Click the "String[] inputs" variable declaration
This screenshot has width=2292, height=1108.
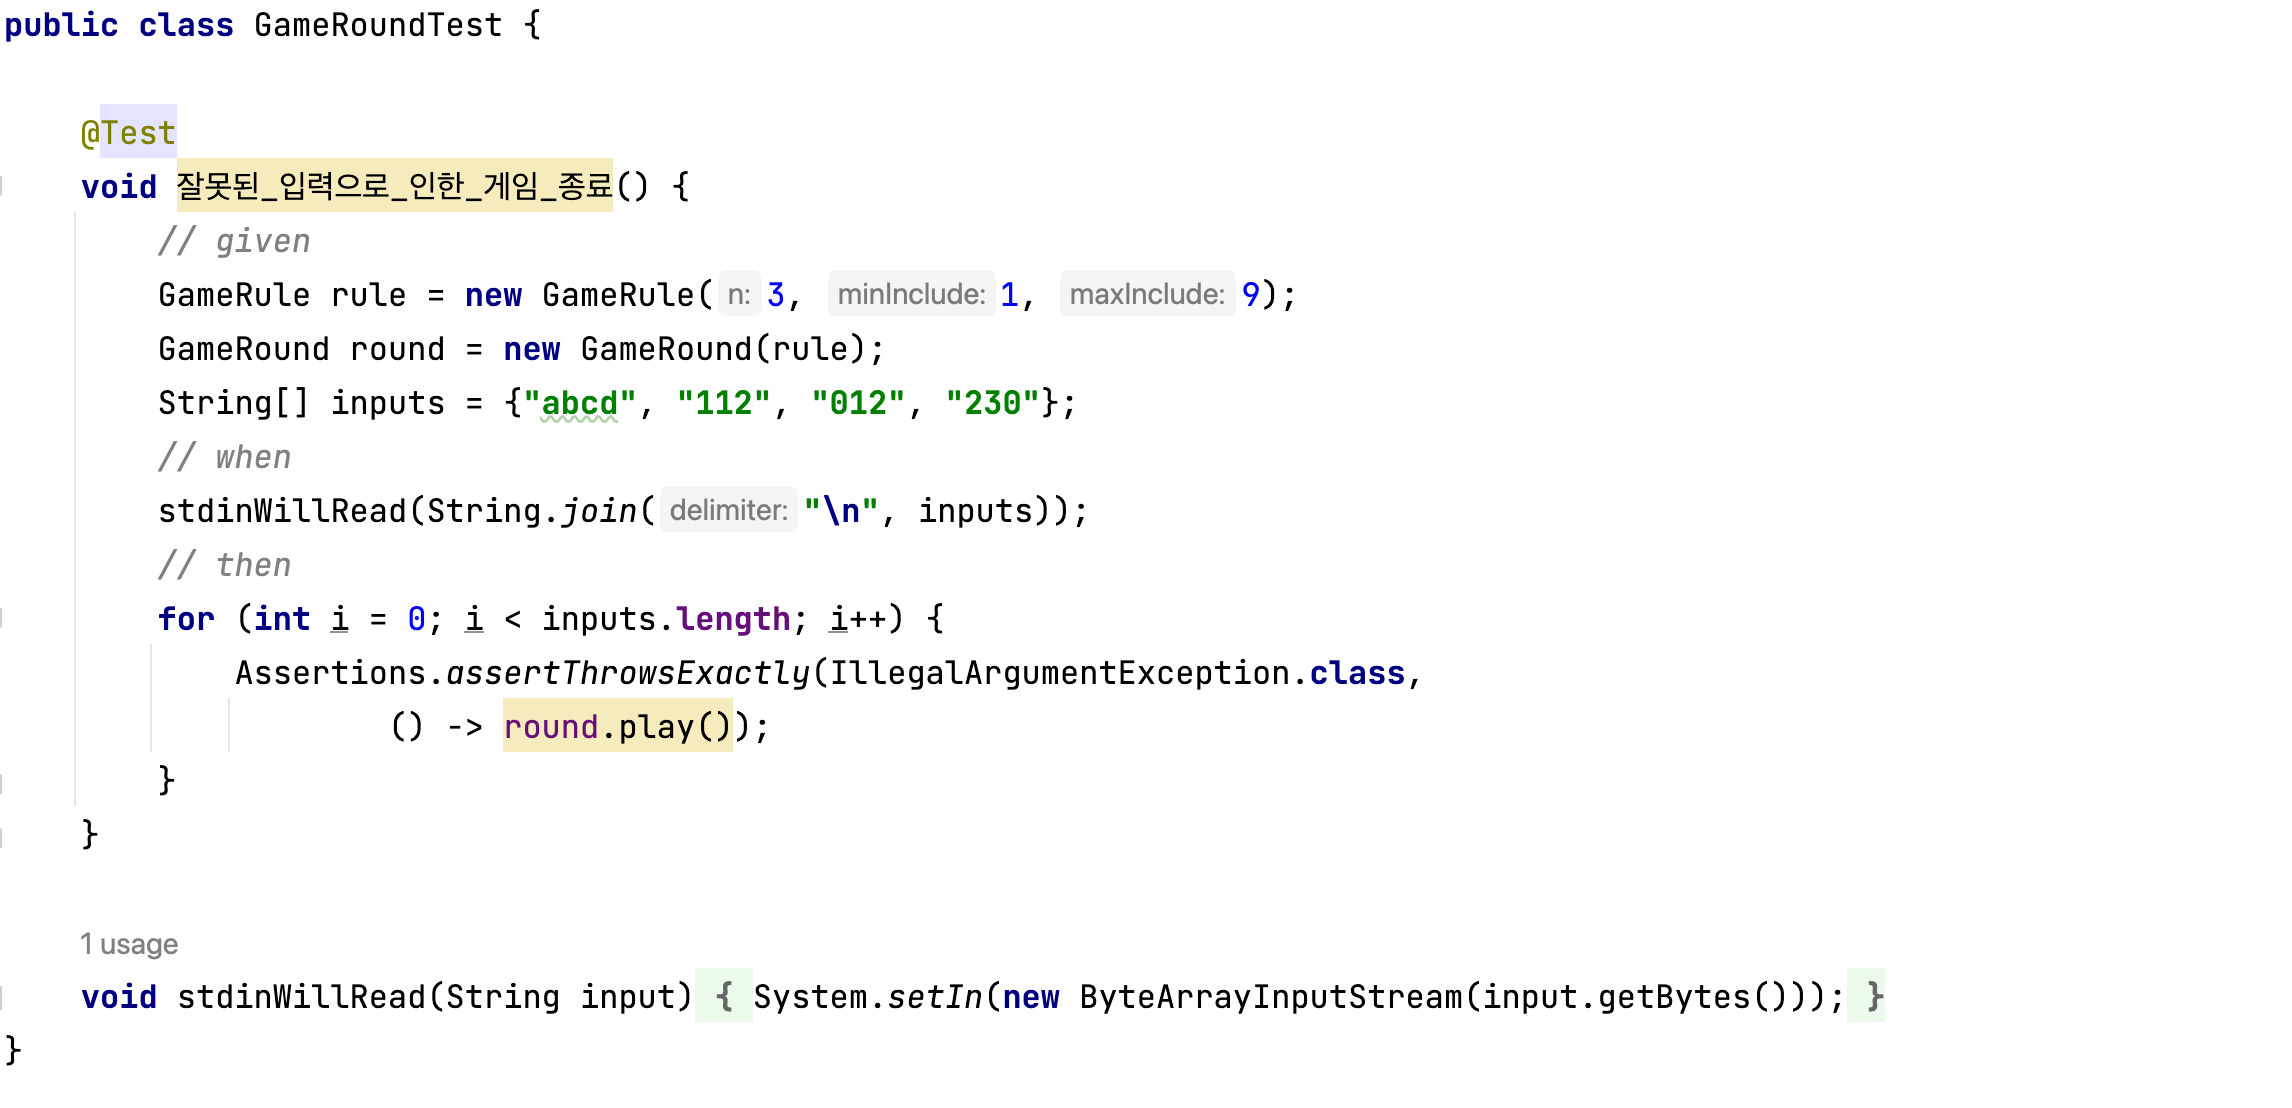(x=301, y=403)
